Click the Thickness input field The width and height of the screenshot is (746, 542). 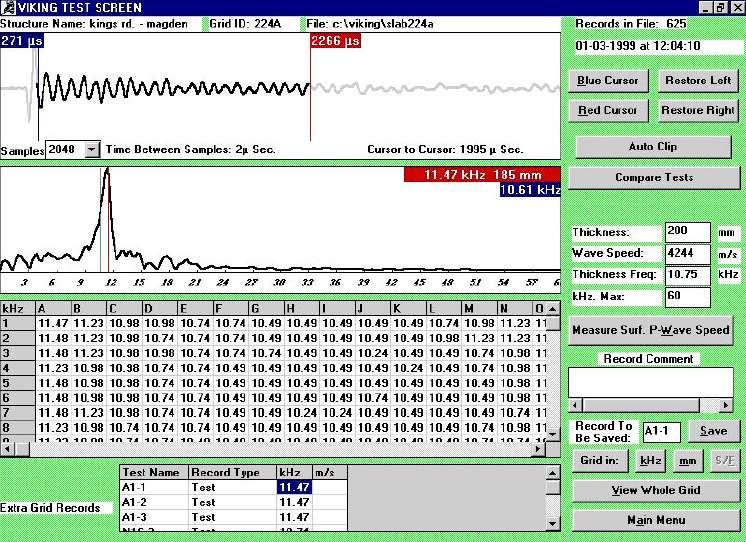tap(687, 232)
